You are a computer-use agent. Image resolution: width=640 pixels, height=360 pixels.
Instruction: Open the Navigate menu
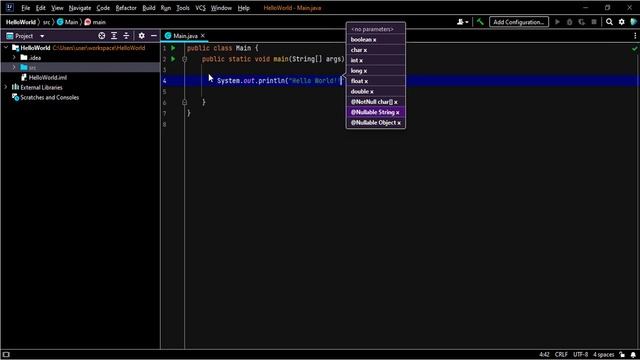(x=80, y=8)
